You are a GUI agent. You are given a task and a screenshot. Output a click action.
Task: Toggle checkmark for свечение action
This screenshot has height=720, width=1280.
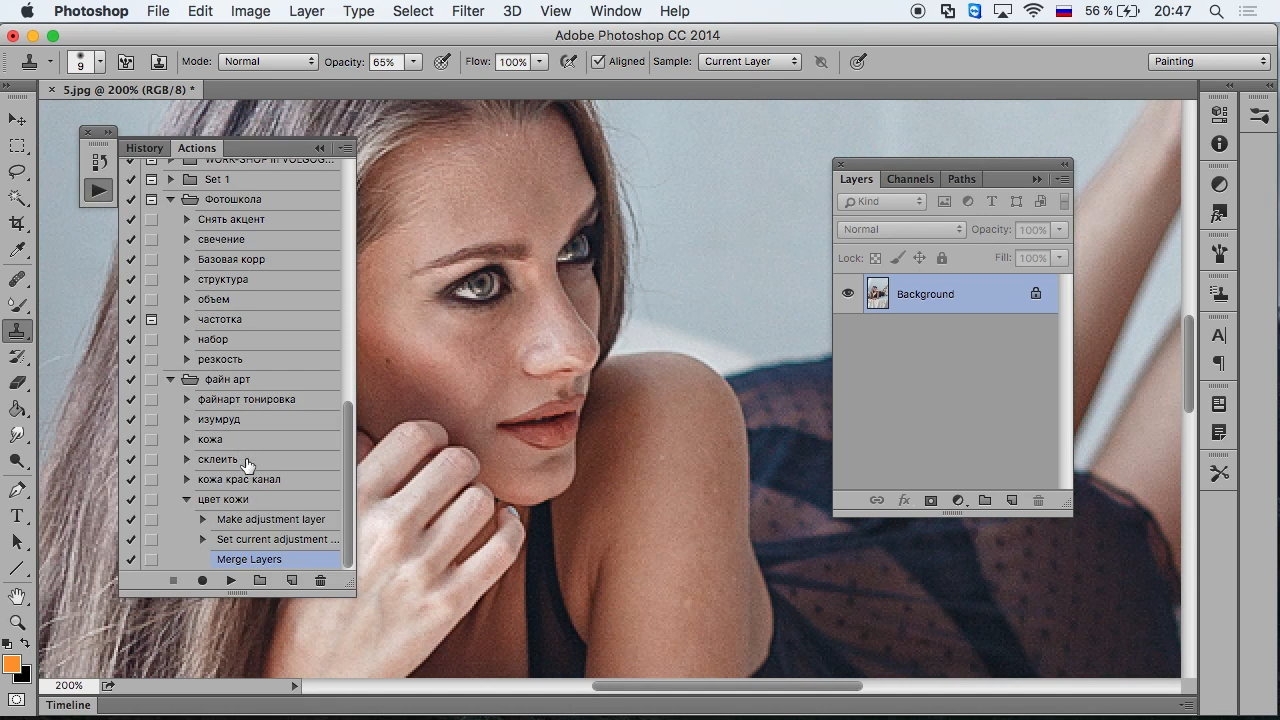point(131,239)
